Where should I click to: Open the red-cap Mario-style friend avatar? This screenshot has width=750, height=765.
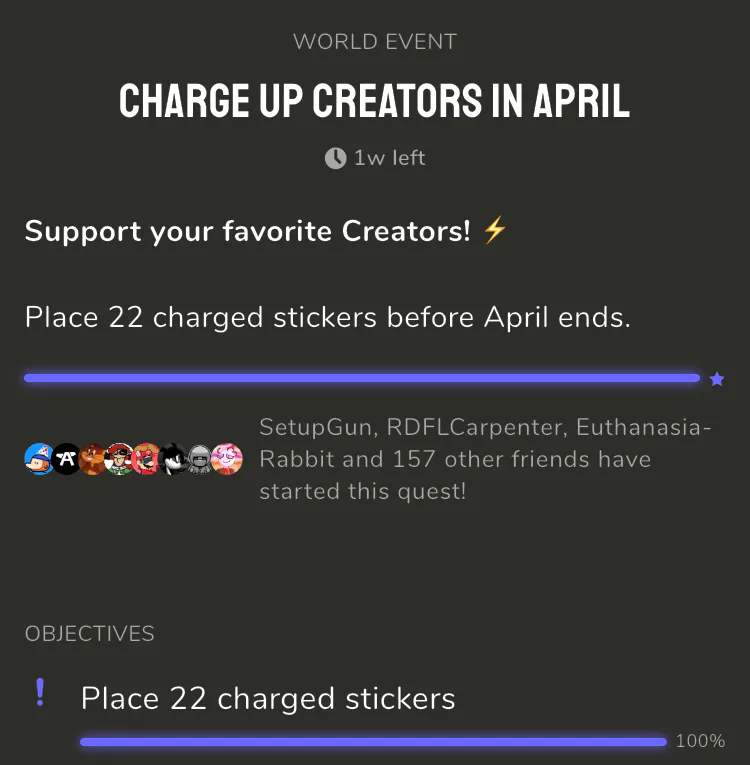(147, 459)
